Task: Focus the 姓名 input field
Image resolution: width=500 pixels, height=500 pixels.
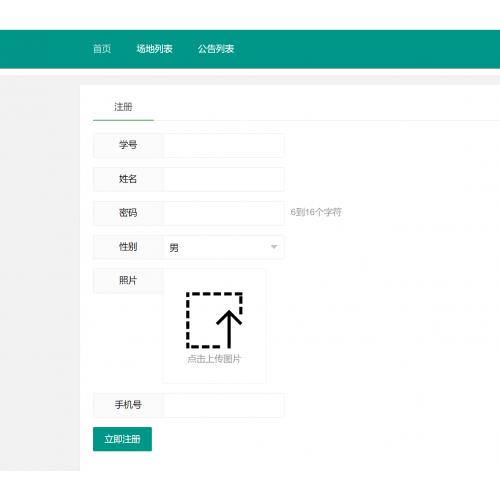Action: click(223, 179)
